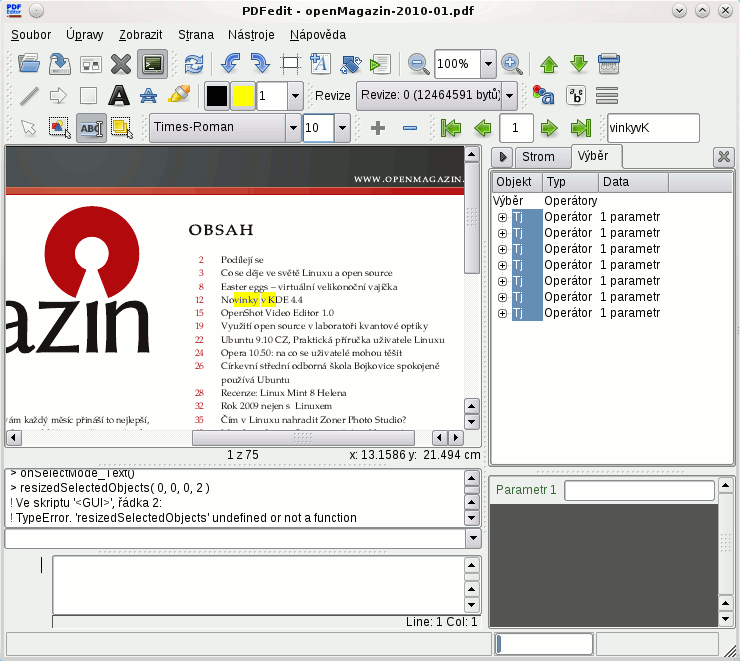Open the Úpravy menu
This screenshot has width=740, height=661.
click(x=84, y=35)
